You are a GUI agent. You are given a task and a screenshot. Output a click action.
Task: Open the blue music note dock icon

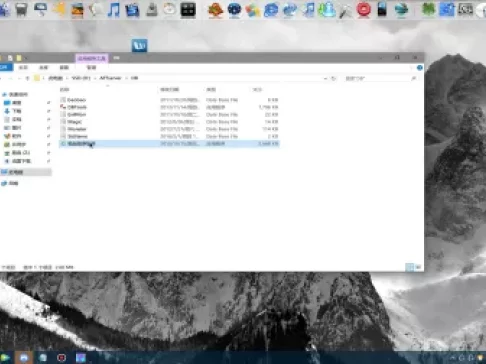[x=114, y=9]
